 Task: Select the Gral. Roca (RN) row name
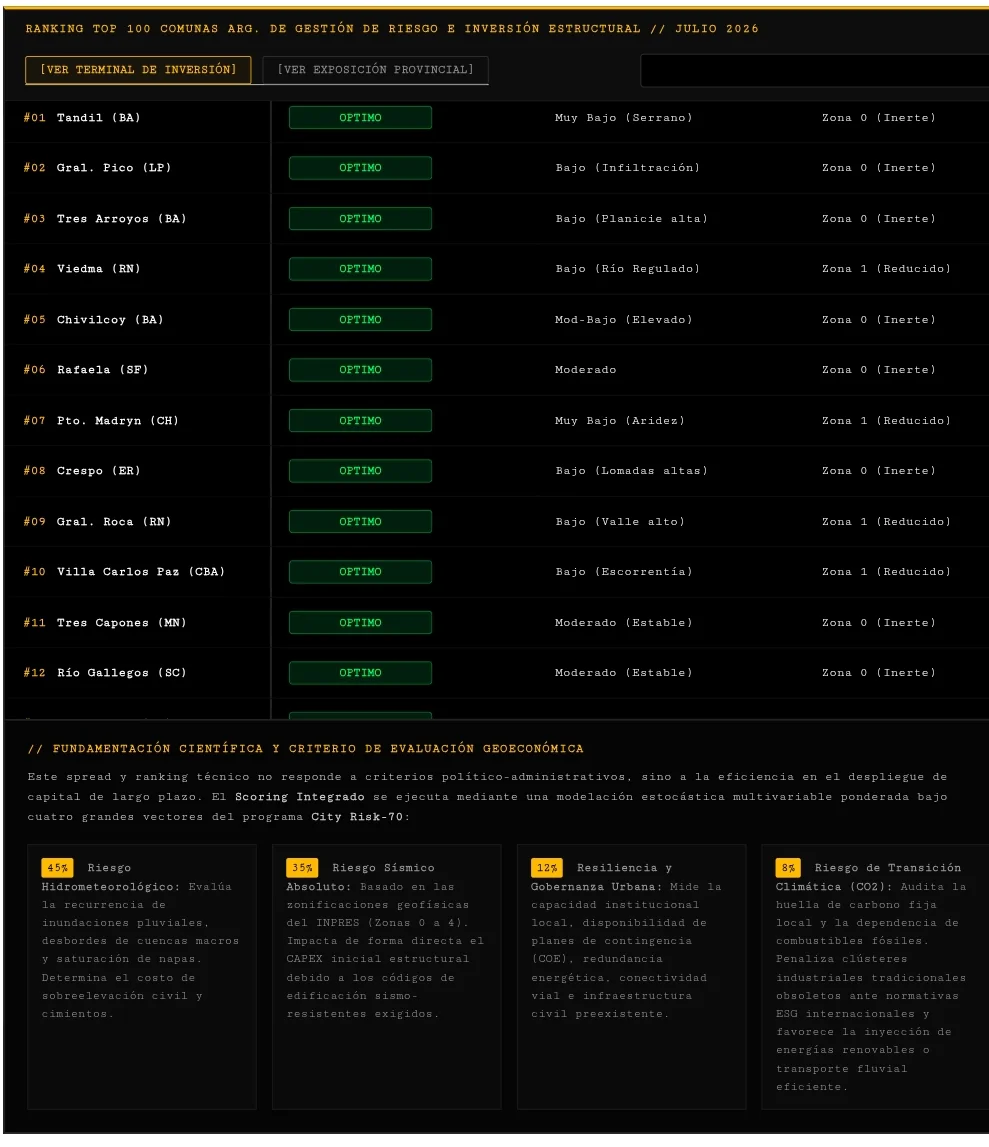click(114, 522)
